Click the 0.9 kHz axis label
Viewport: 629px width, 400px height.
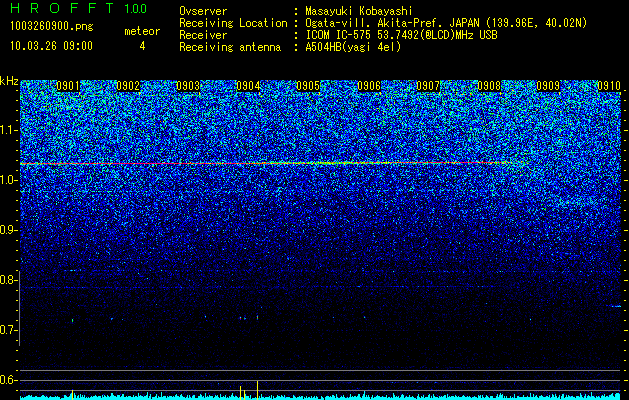[x=8, y=230]
